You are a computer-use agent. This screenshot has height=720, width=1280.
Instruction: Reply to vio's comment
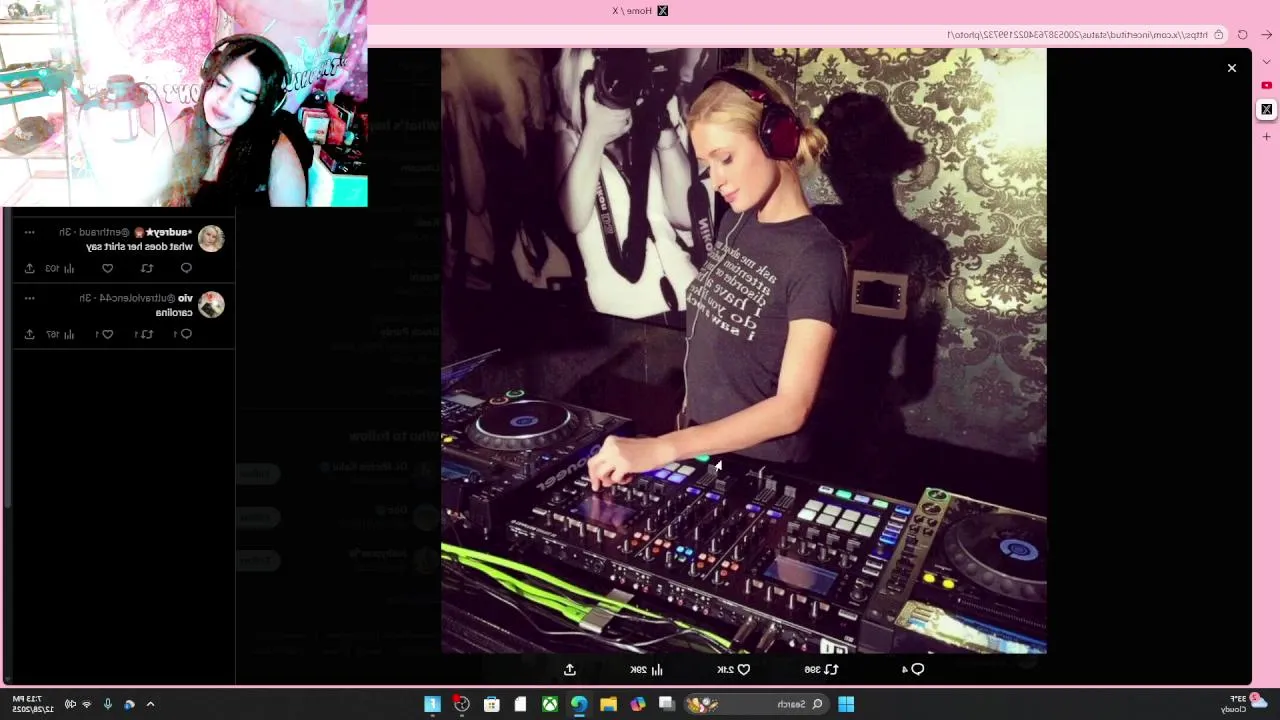(182, 334)
